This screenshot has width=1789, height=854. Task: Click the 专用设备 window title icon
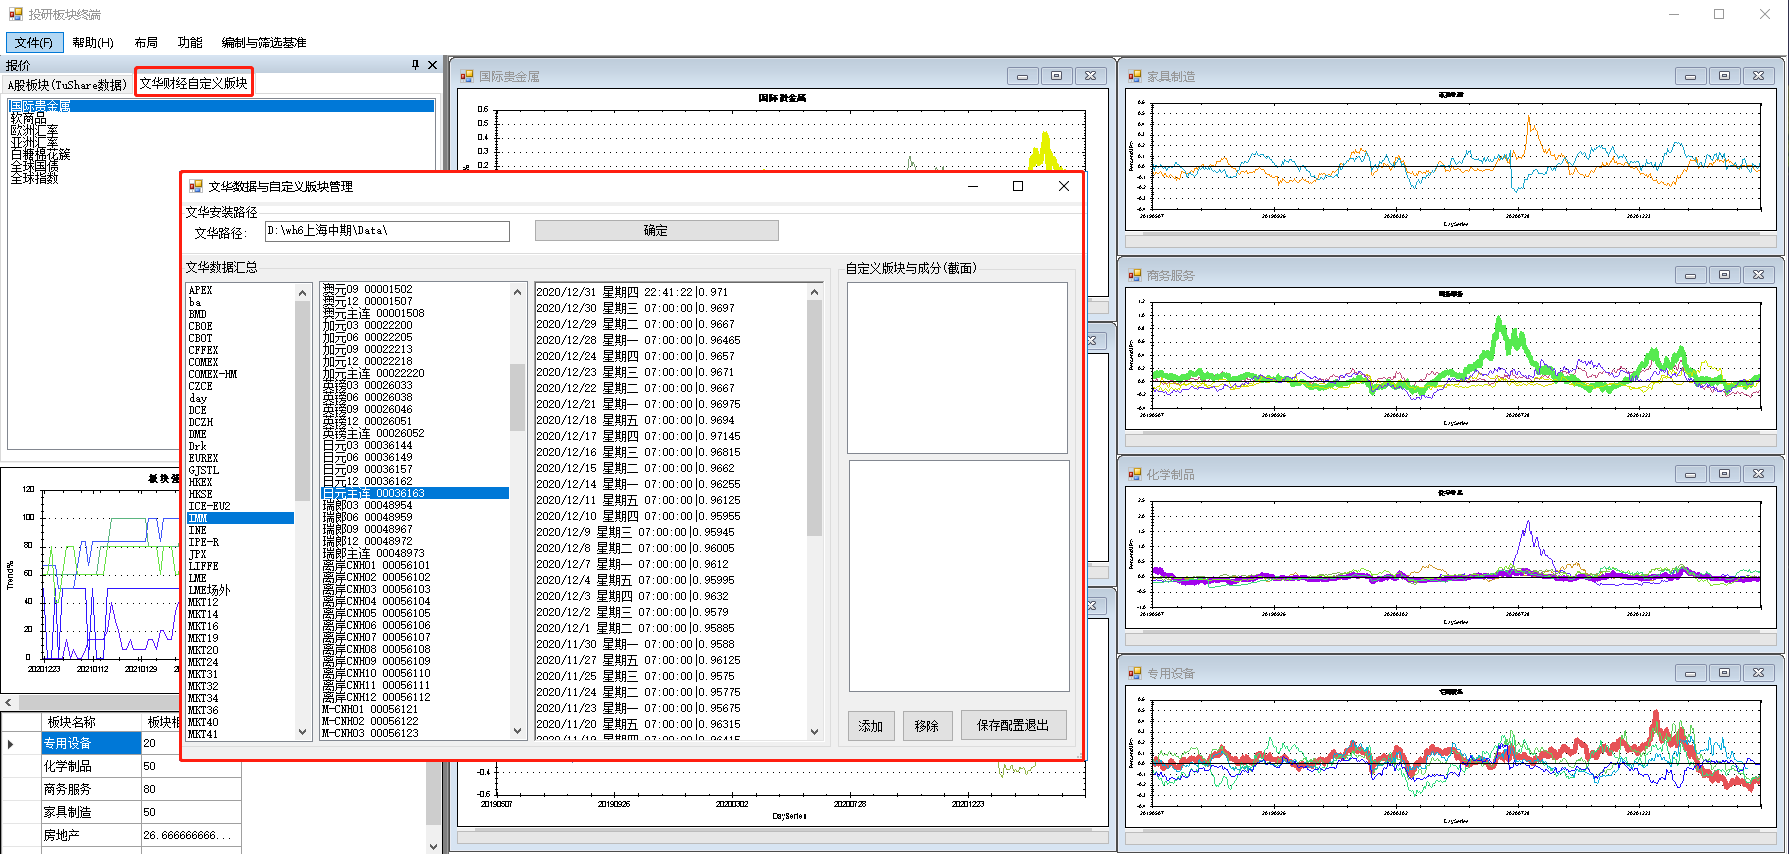click(x=1135, y=673)
